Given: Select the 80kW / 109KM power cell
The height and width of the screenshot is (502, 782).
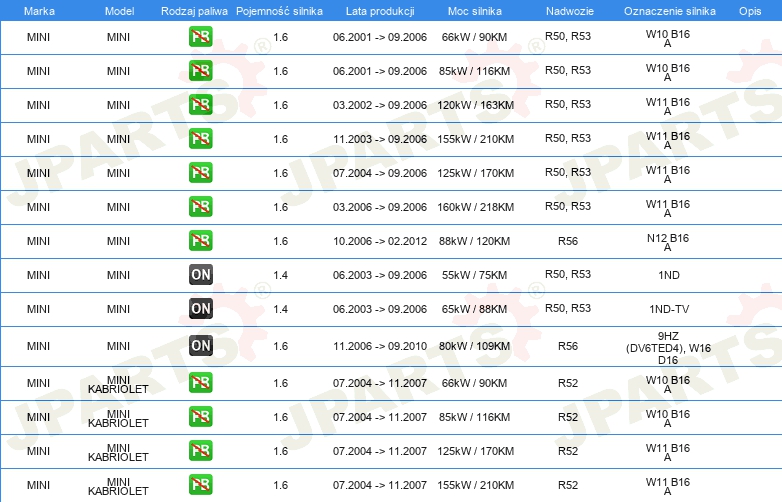Looking at the screenshot, I should click(x=474, y=346).
